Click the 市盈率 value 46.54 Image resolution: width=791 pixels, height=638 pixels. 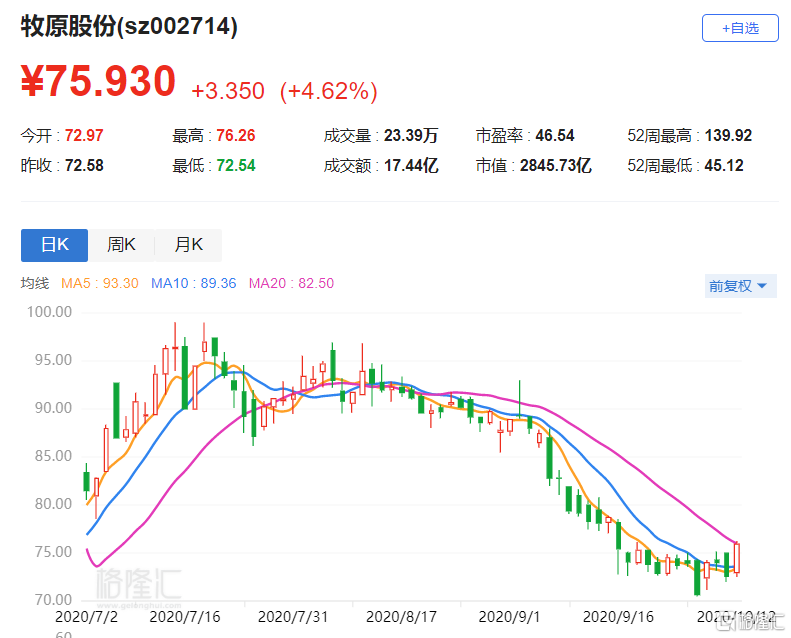pos(554,135)
